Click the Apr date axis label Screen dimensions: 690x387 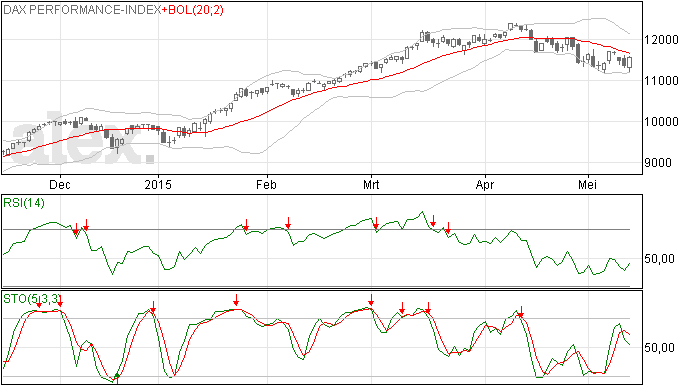tap(485, 184)
